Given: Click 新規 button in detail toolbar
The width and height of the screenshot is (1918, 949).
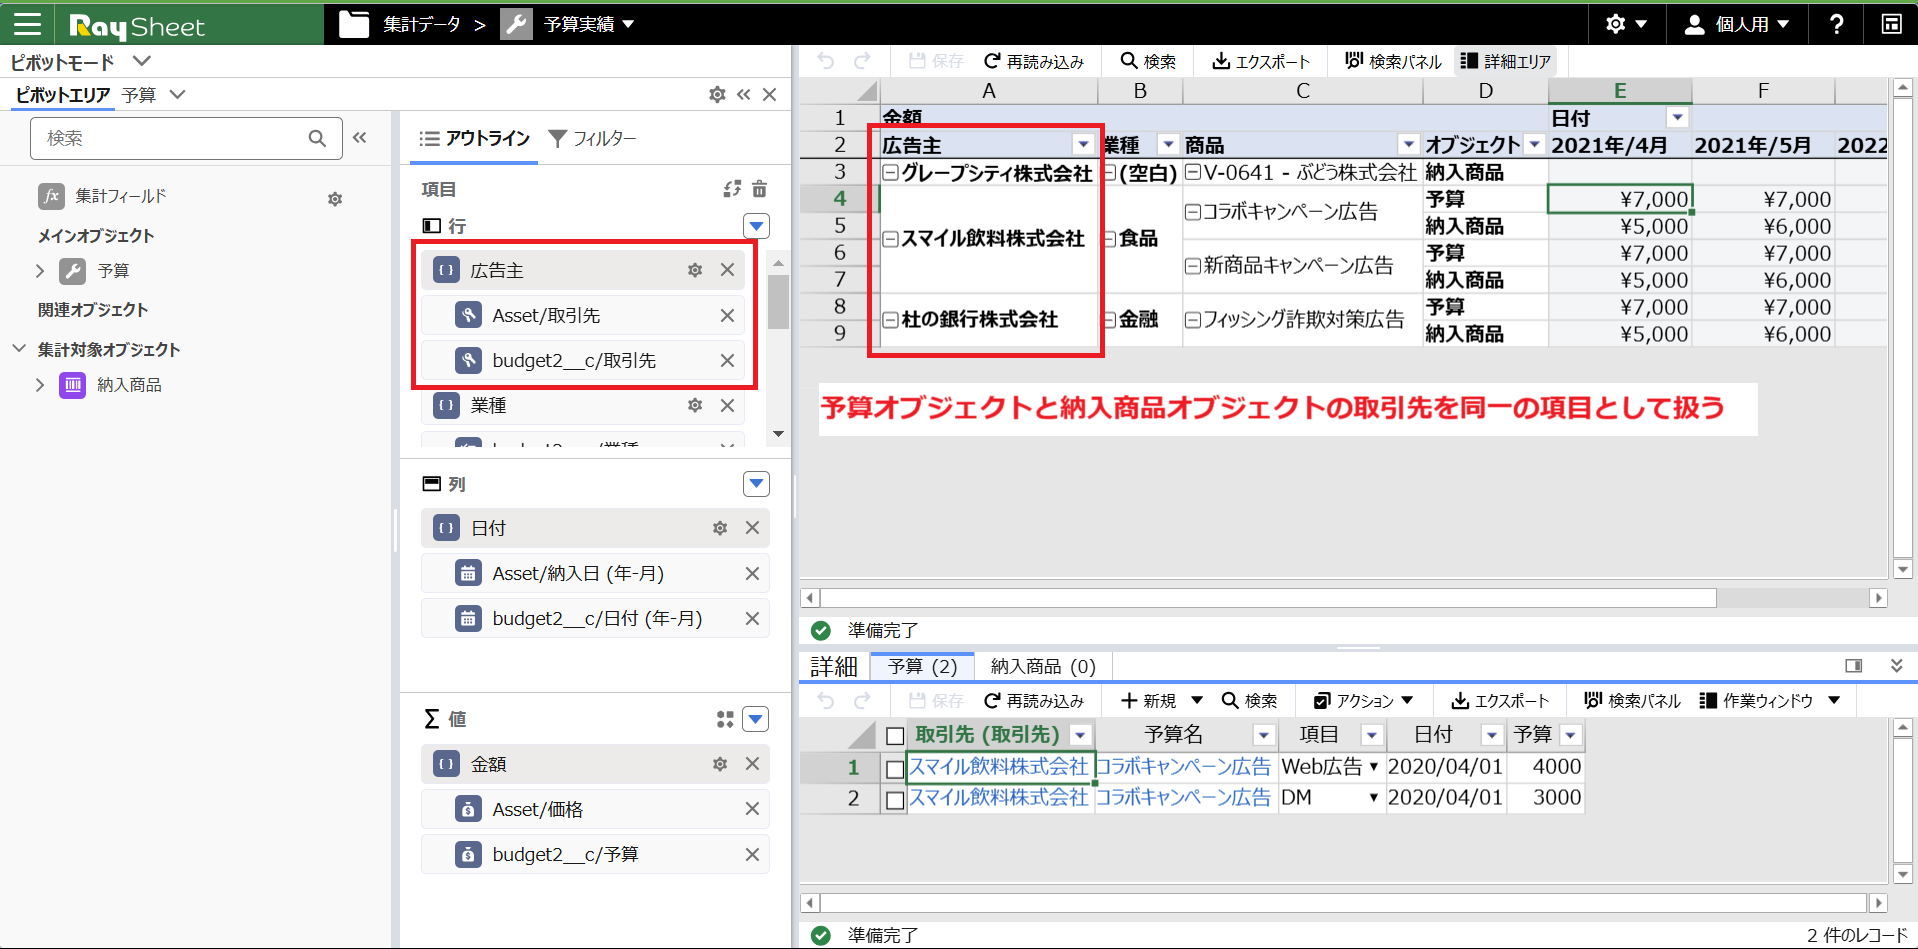Looking at the screenshot, I should (1148, 701).
